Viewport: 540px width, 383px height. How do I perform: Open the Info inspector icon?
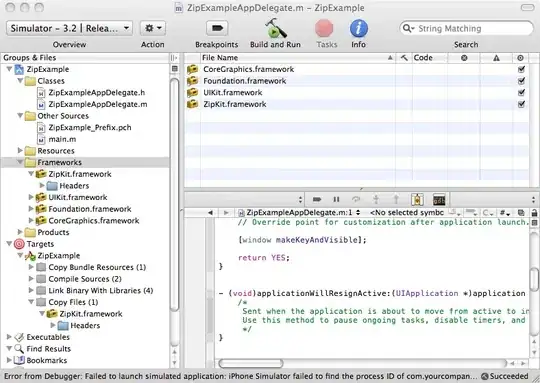point(359,28)
